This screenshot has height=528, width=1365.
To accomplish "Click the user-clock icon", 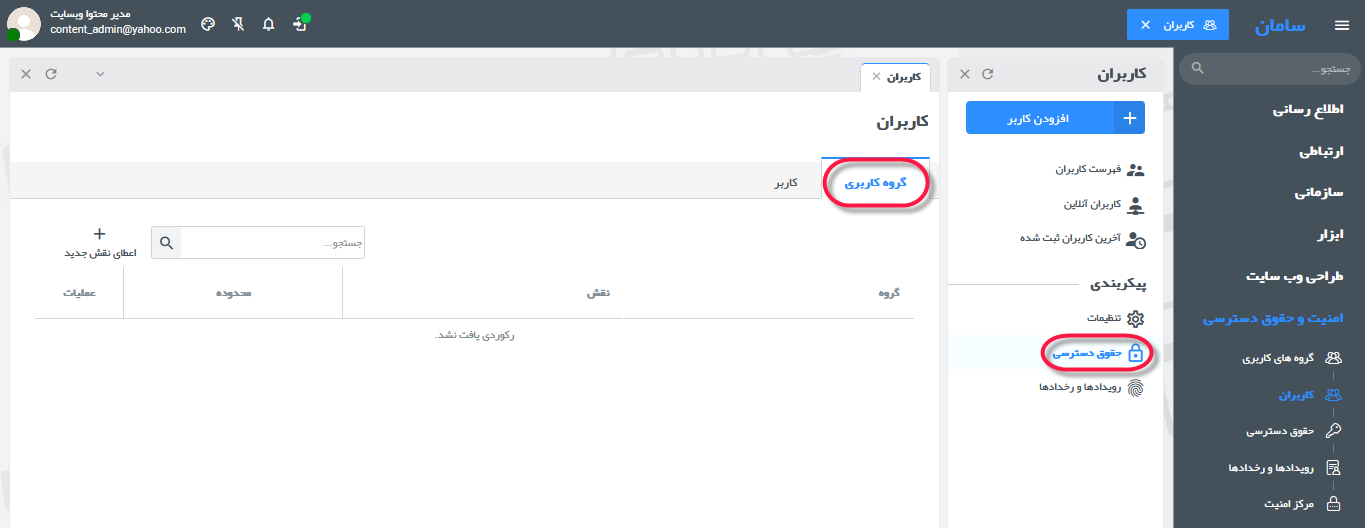I will pos(1136,239).
